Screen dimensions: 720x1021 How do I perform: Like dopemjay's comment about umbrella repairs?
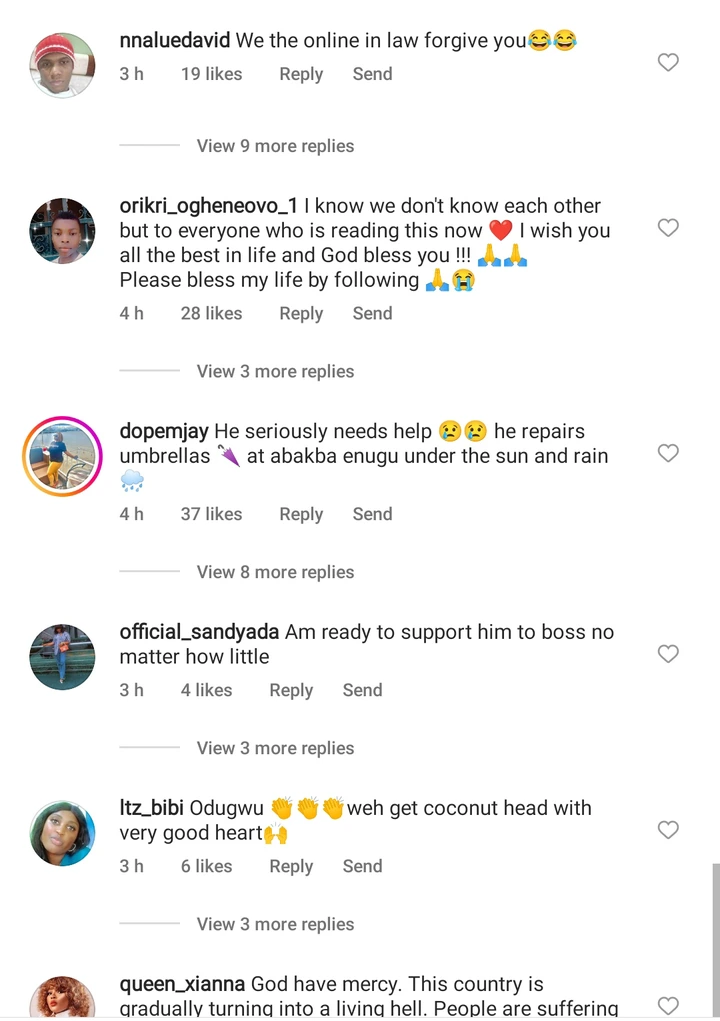[x=668, y=454]
